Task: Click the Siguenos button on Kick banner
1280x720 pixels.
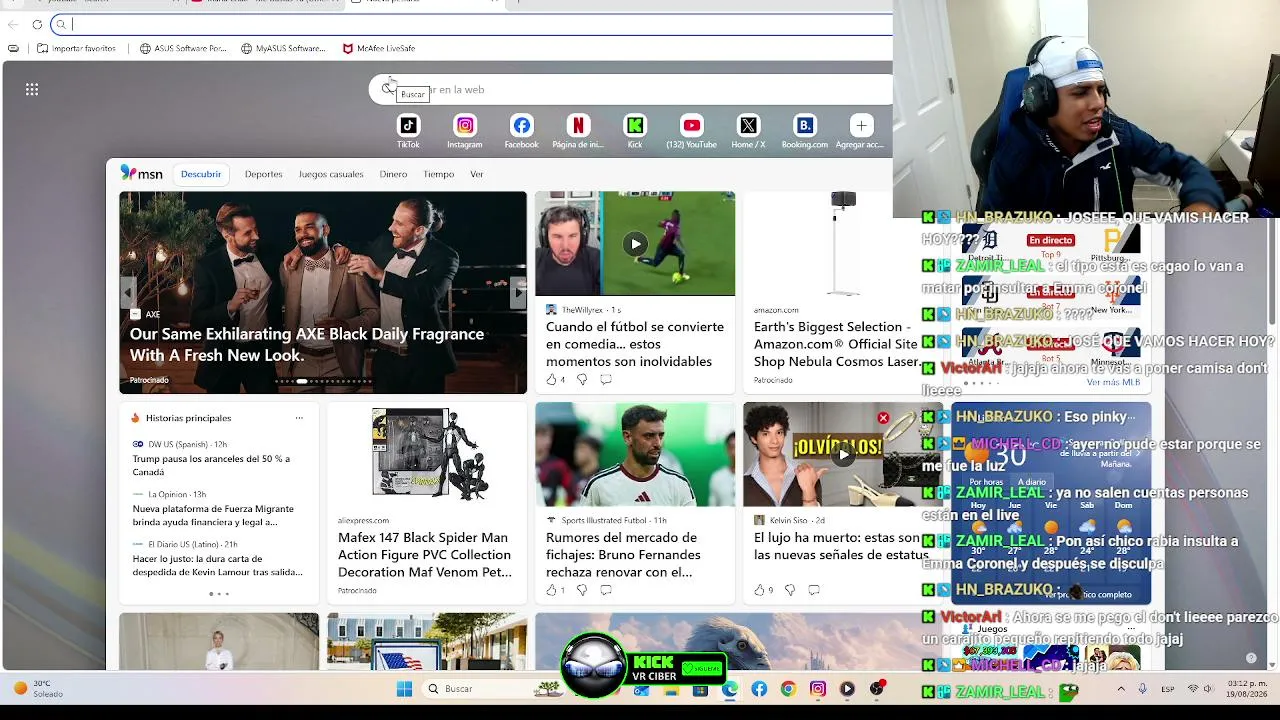Action: 700,669
